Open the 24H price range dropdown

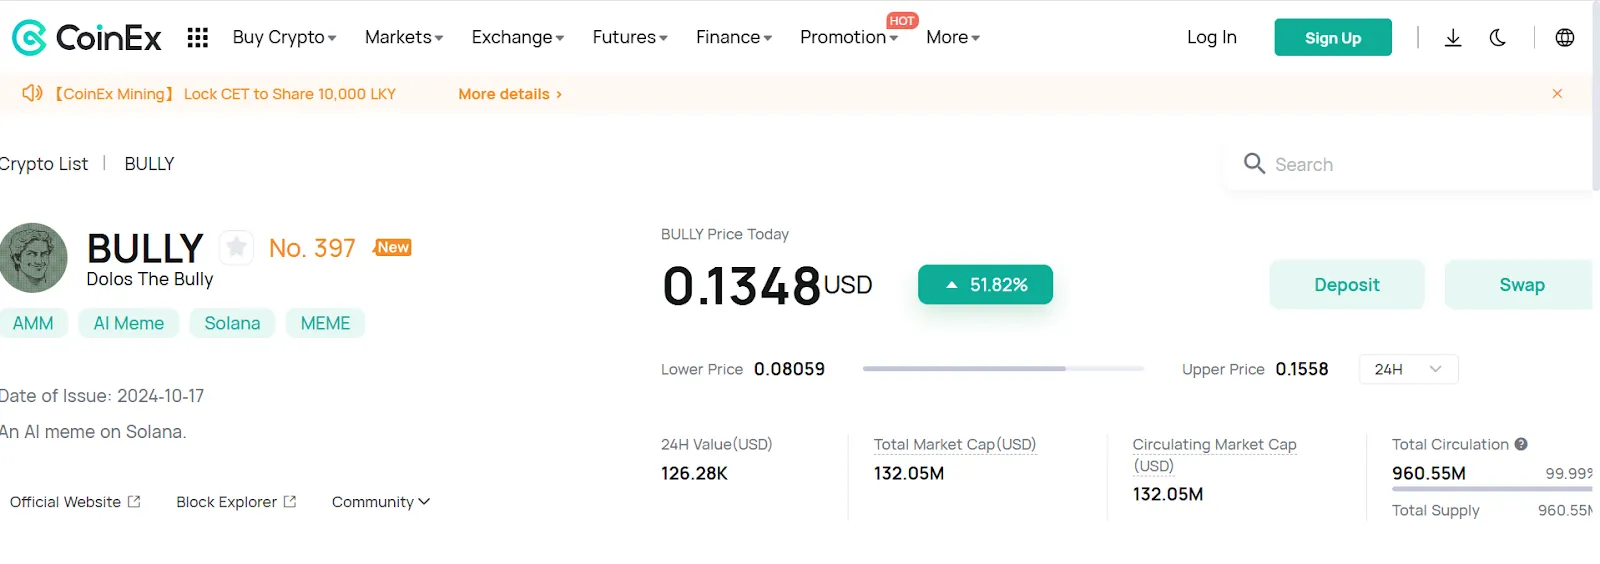1408,369
